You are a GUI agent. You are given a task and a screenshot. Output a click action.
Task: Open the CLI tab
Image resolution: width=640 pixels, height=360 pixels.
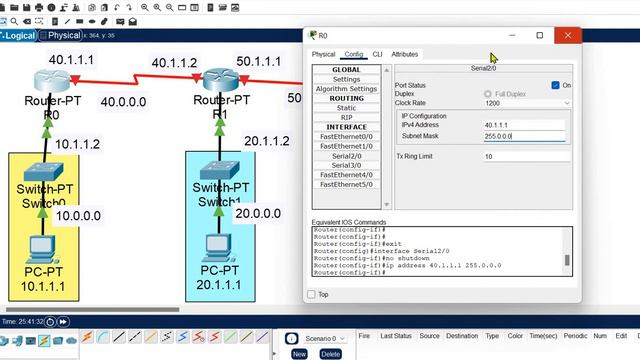pos(377,54)
